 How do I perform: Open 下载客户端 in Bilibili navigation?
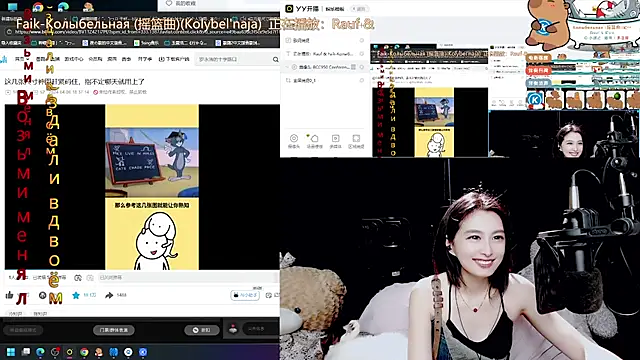(174, 60)
